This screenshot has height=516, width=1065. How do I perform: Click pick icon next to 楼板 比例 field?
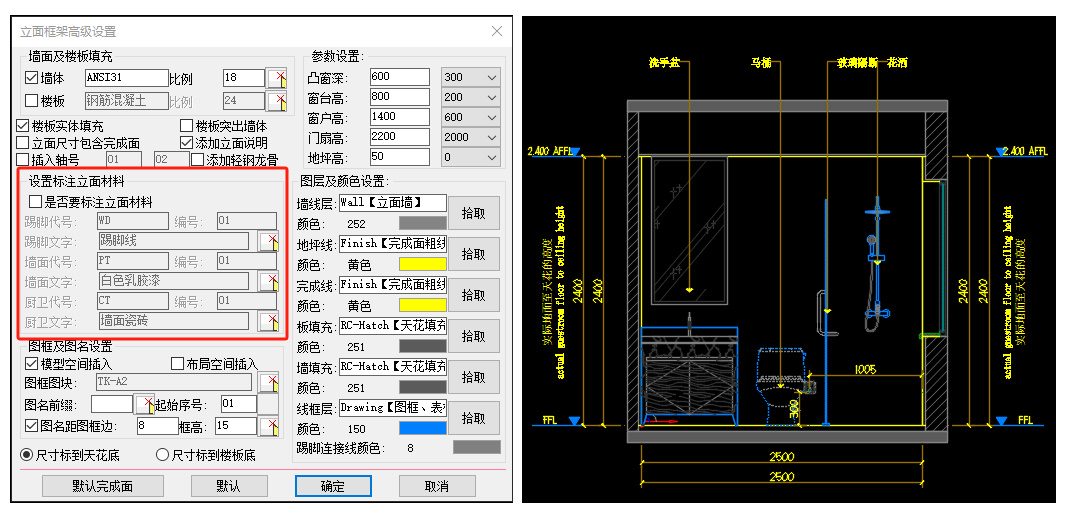pos(276,100)
